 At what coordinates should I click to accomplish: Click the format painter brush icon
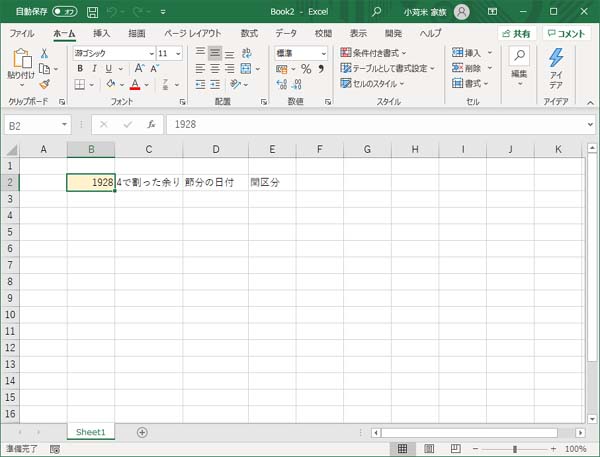point(44,85)
